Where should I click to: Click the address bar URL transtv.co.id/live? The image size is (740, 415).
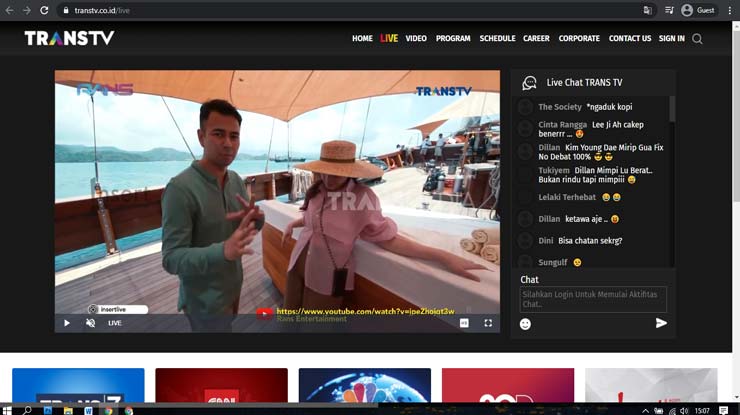click(102, 10)
